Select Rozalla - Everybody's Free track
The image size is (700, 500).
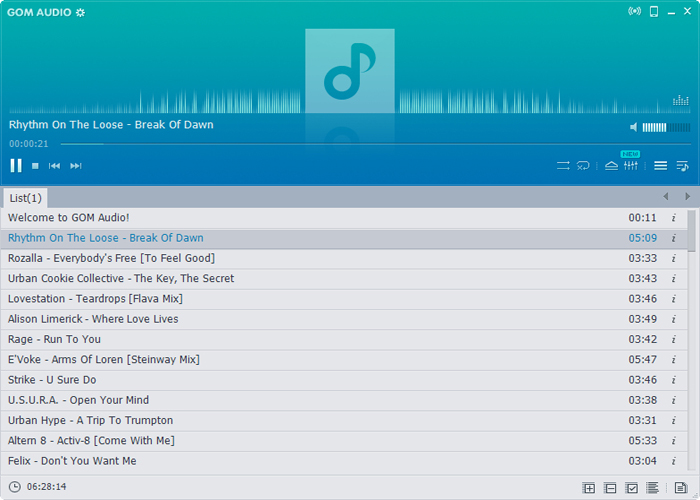344,258
